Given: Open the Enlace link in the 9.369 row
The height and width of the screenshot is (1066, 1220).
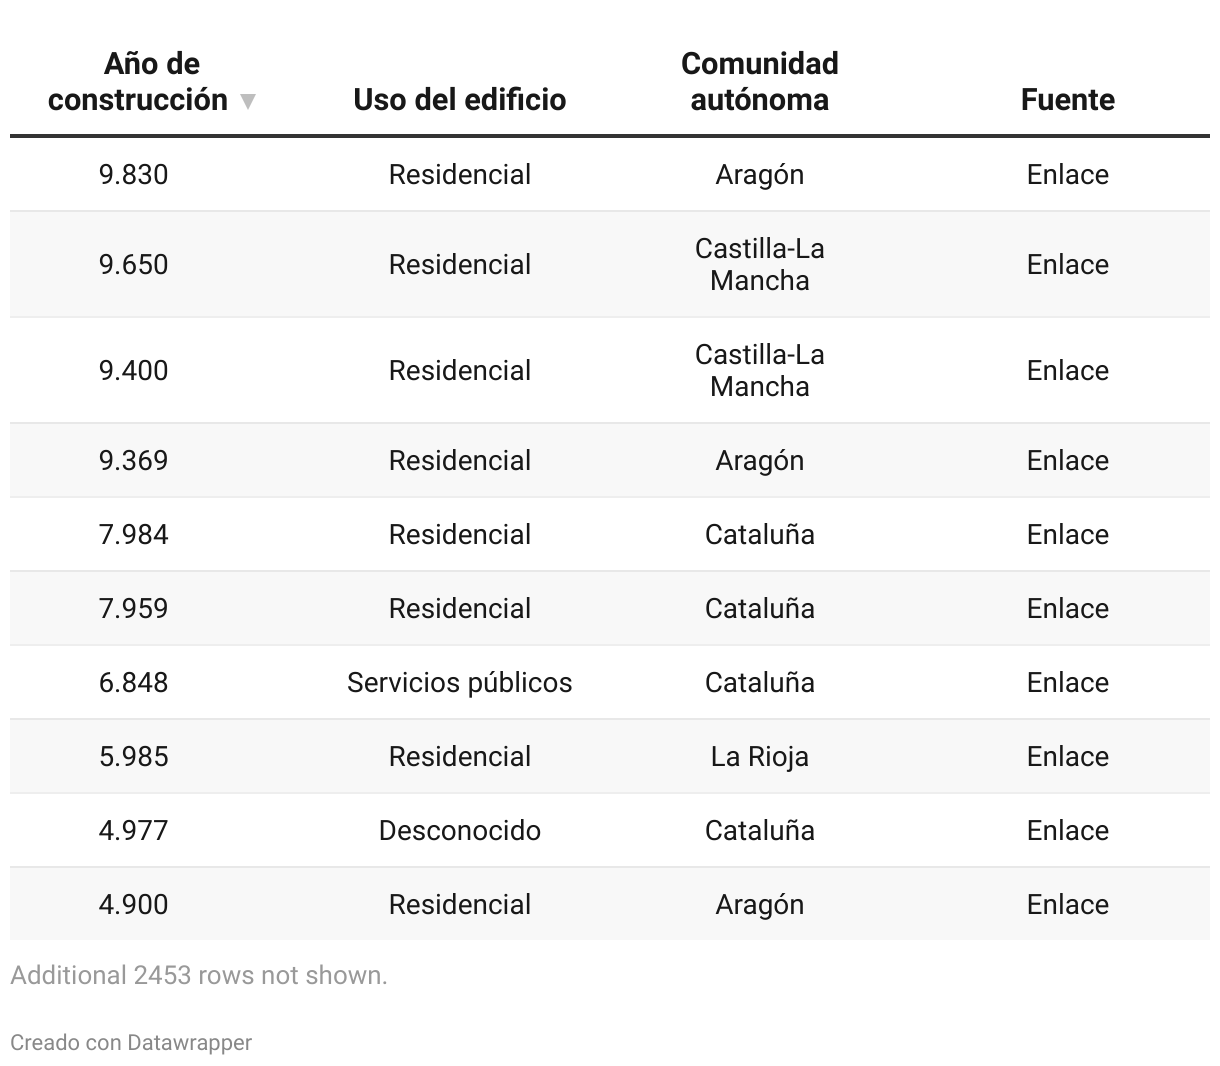Looking at the screenshot, I should point(1068,460).
